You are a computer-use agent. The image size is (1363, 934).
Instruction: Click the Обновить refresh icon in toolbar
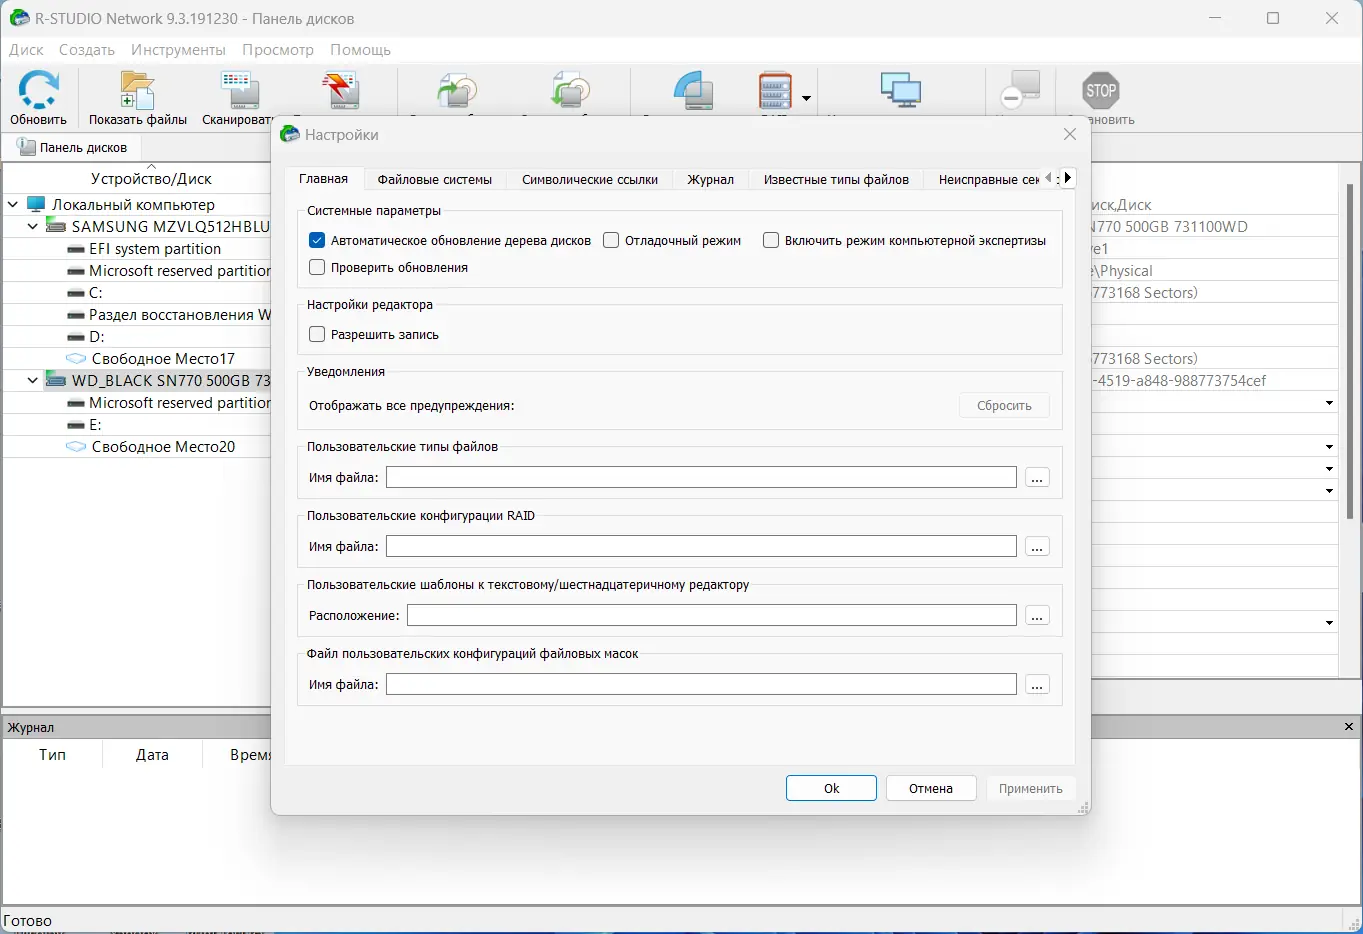[x=39, y=90]
